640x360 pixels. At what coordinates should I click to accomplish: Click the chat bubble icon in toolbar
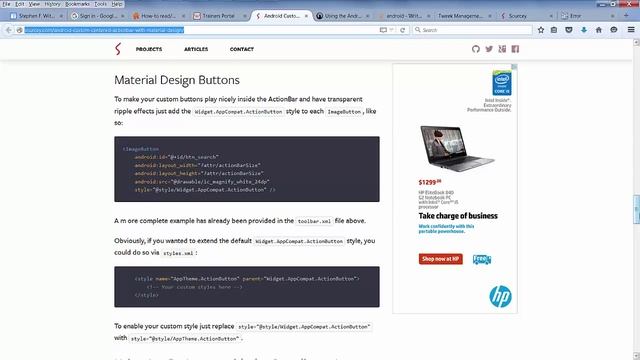click(x=614, y=30)
